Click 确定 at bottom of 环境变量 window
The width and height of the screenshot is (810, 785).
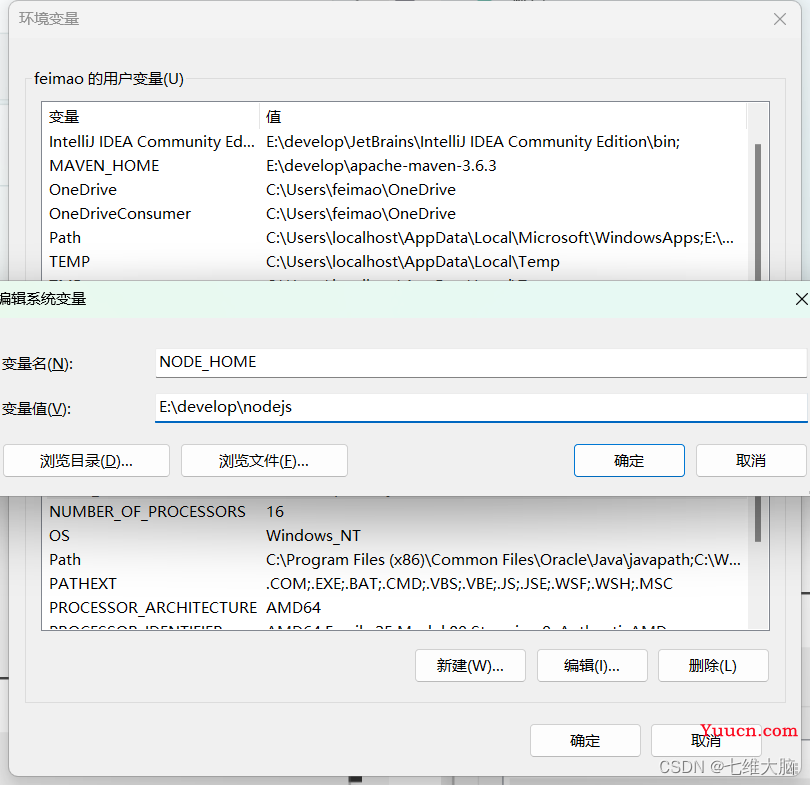585,741
